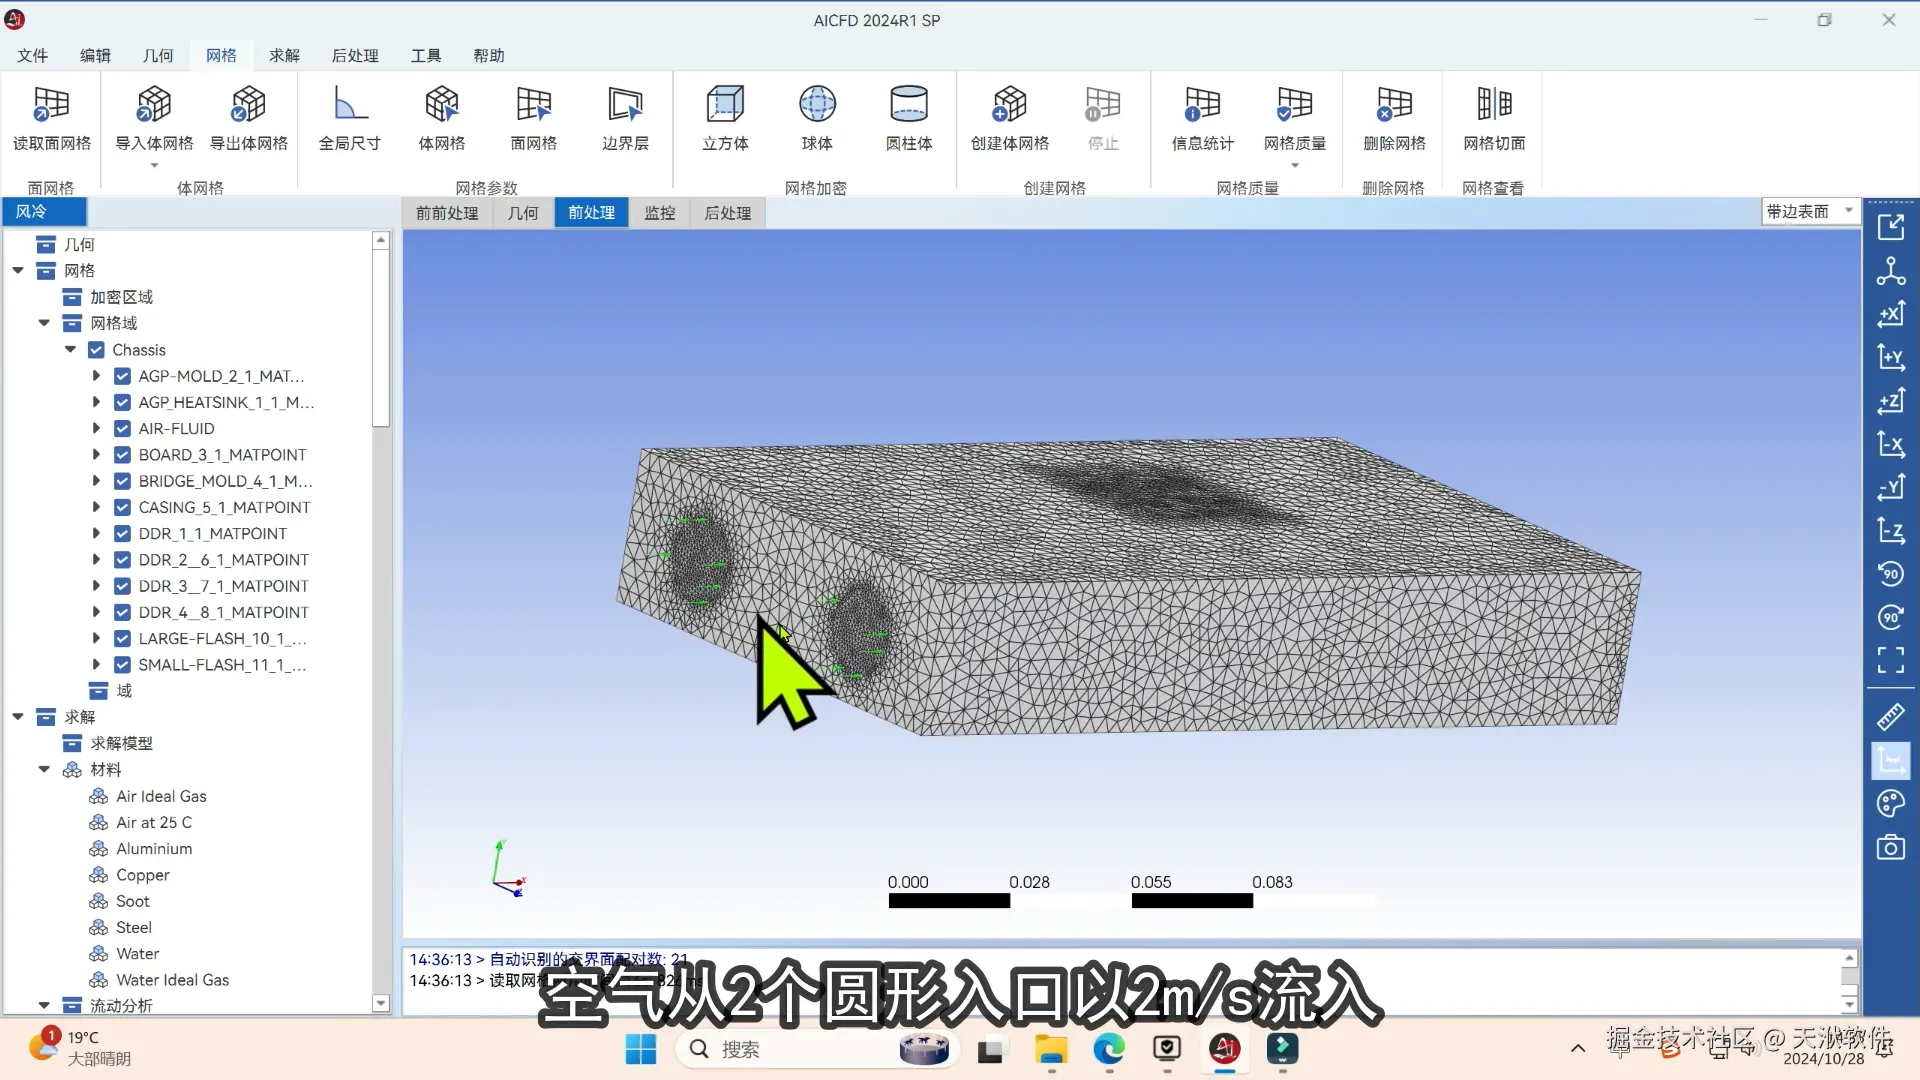Click the Windows Start button on taskbar
This screenshot has height=1080, width=1920.
[x=640, y=1049]
